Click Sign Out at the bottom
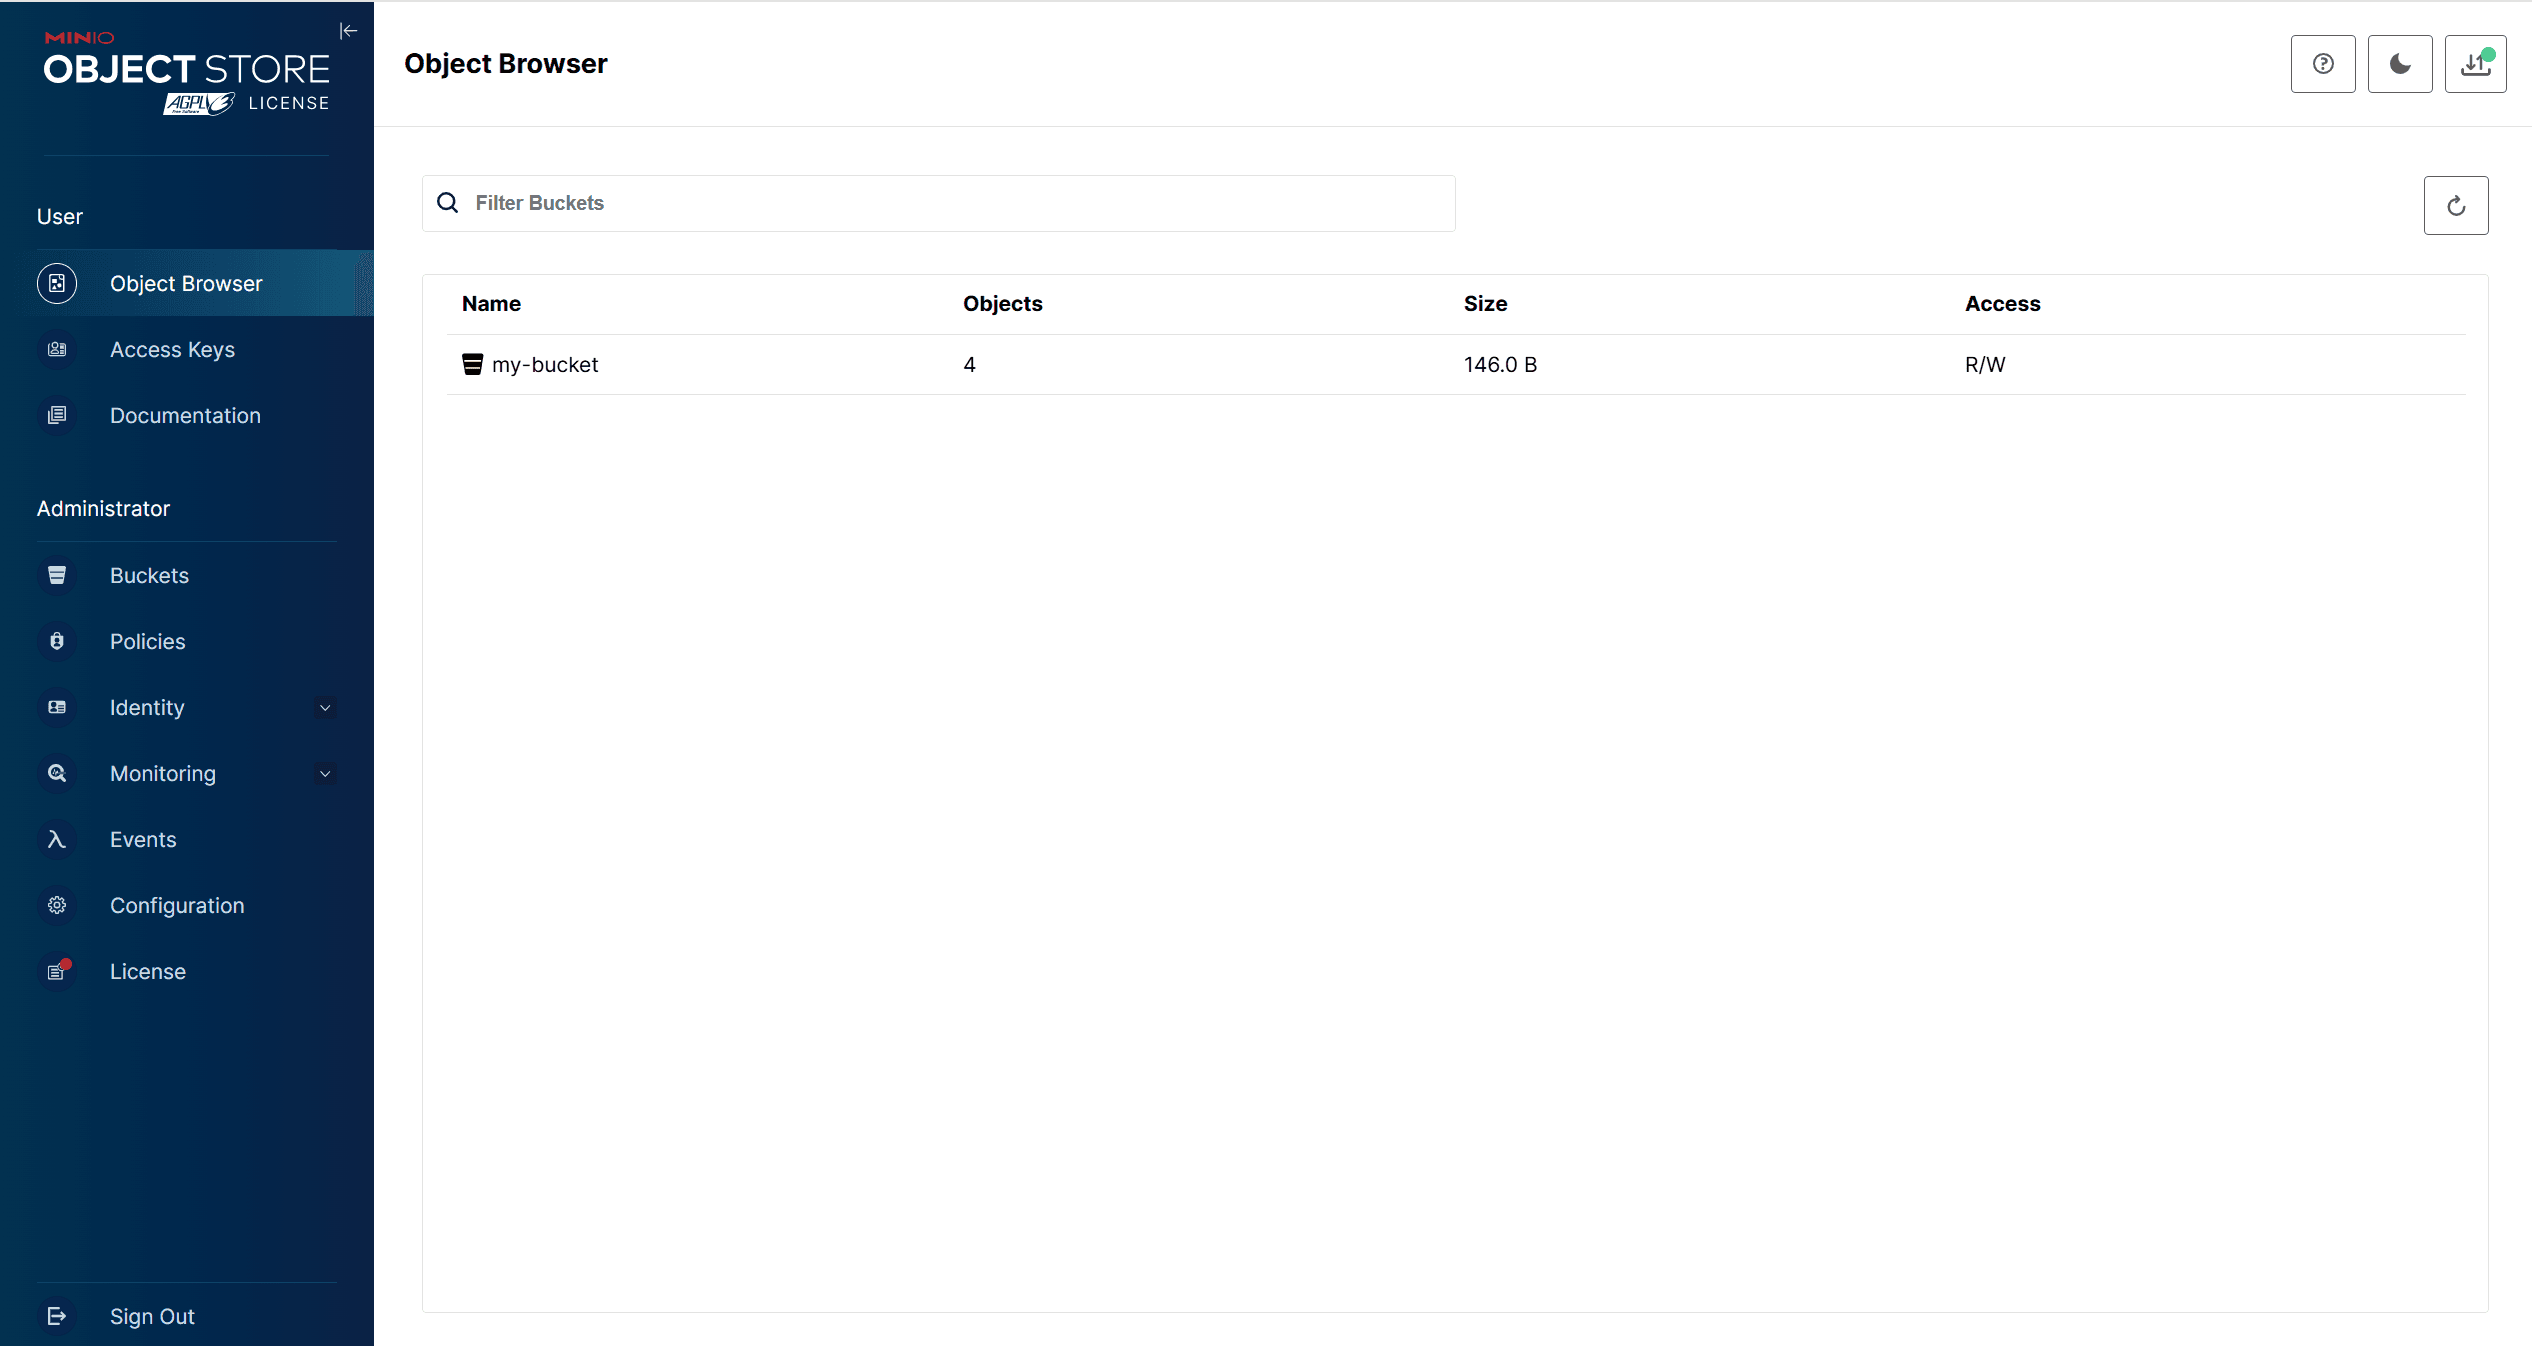This screenshot has height=1346, width=2532. 151,1316
